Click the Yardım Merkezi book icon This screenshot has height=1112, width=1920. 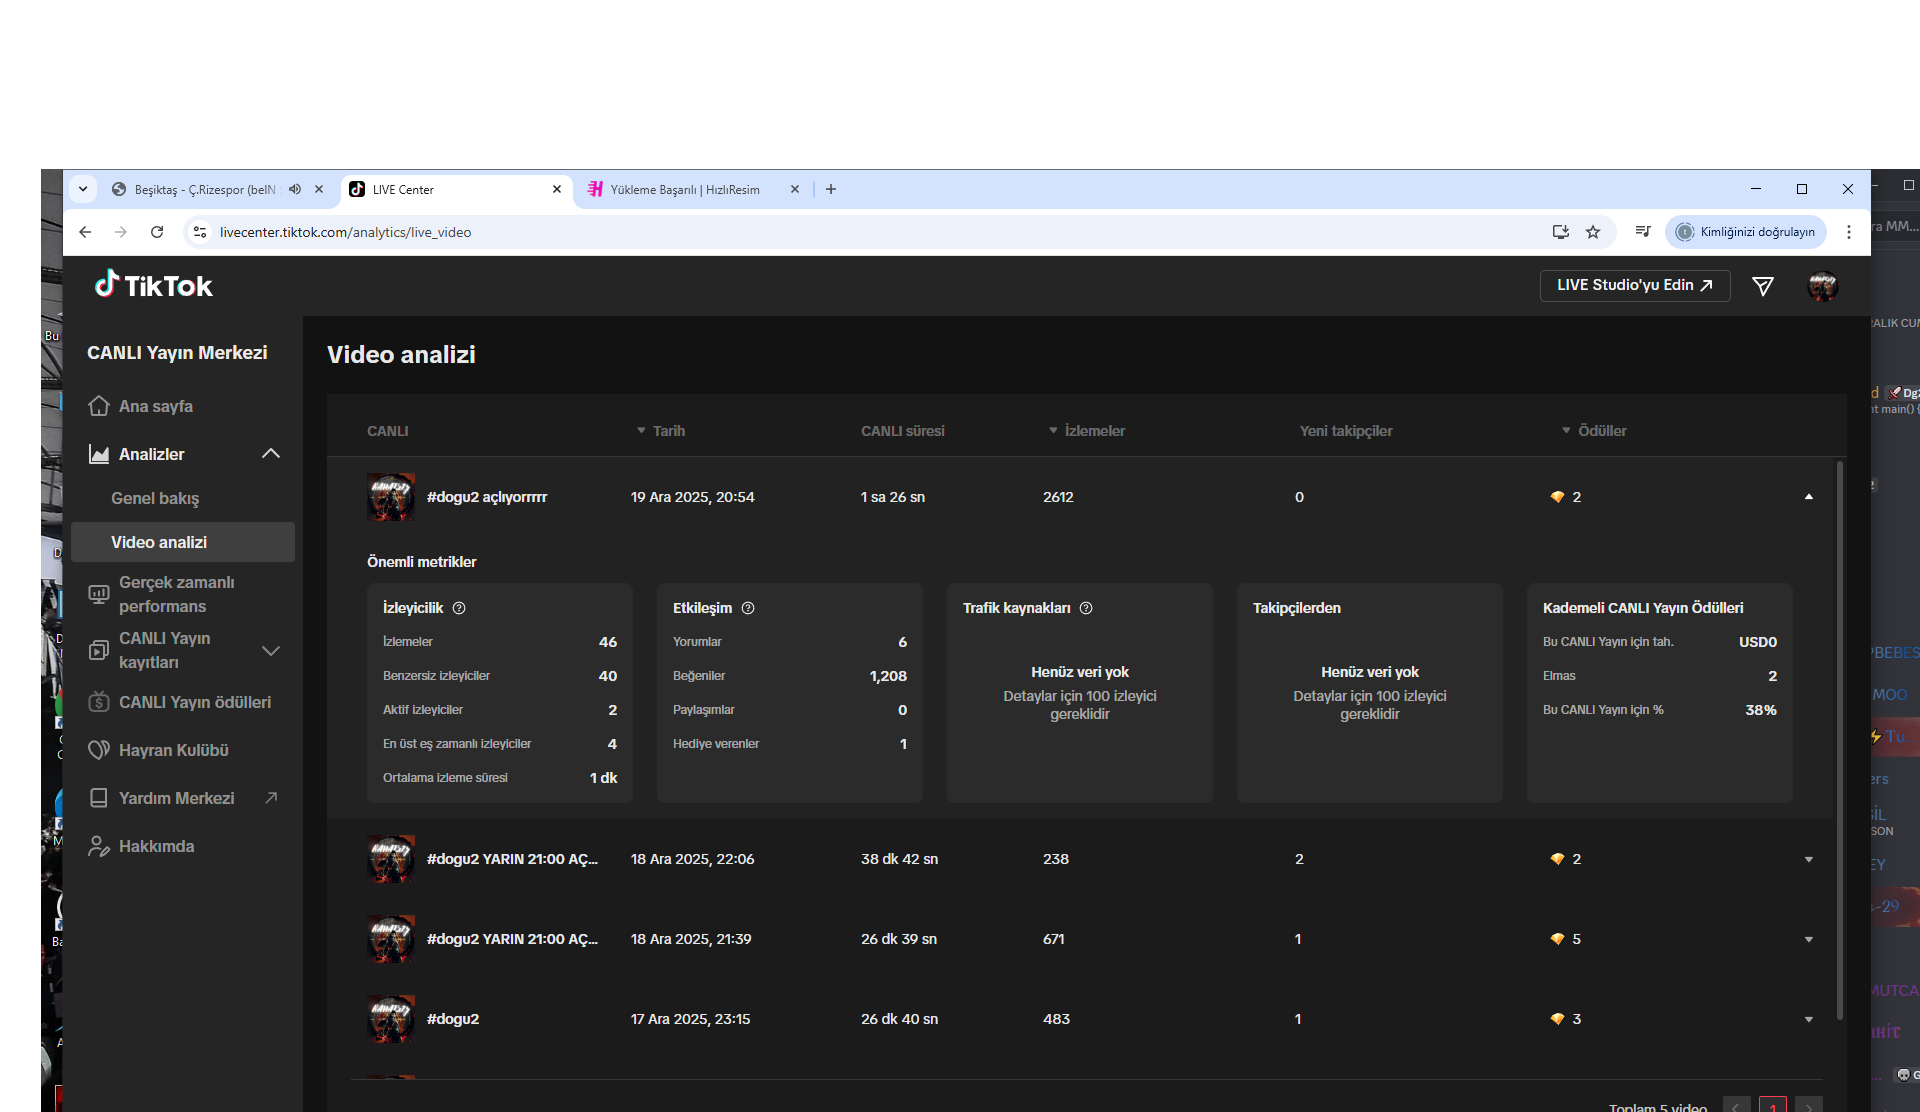coord(99,798)
